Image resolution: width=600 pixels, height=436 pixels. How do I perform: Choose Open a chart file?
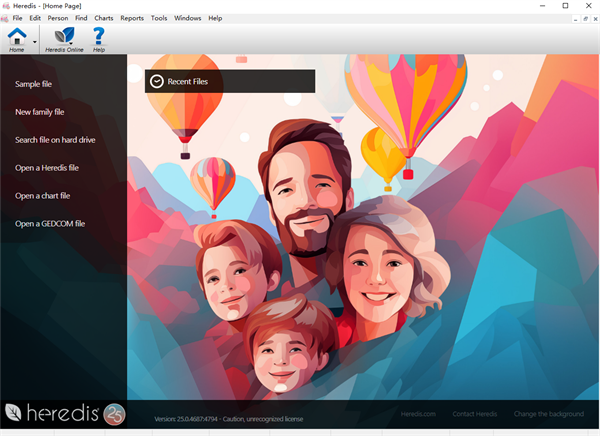(42, 196)
